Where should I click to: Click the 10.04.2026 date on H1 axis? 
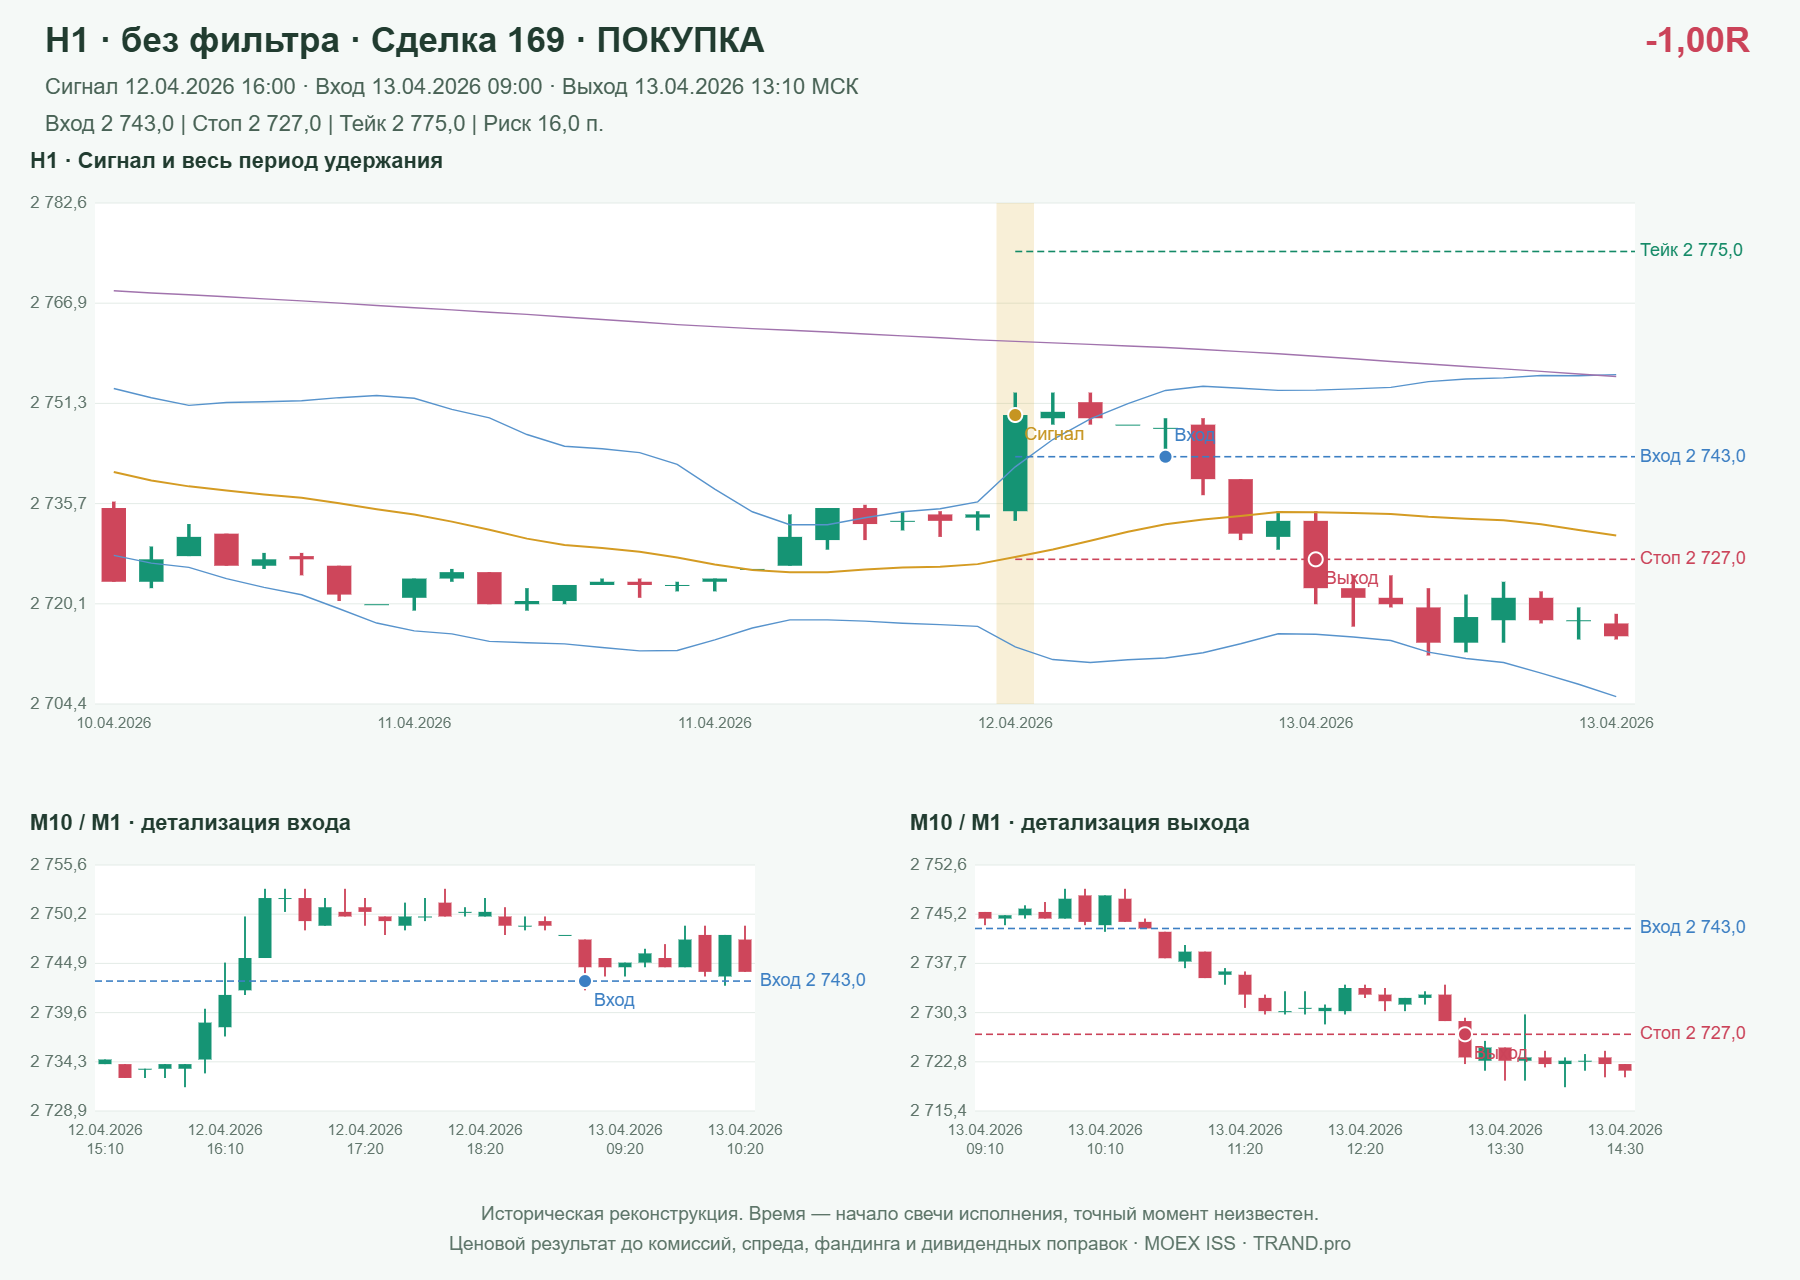tap(114, 723)
